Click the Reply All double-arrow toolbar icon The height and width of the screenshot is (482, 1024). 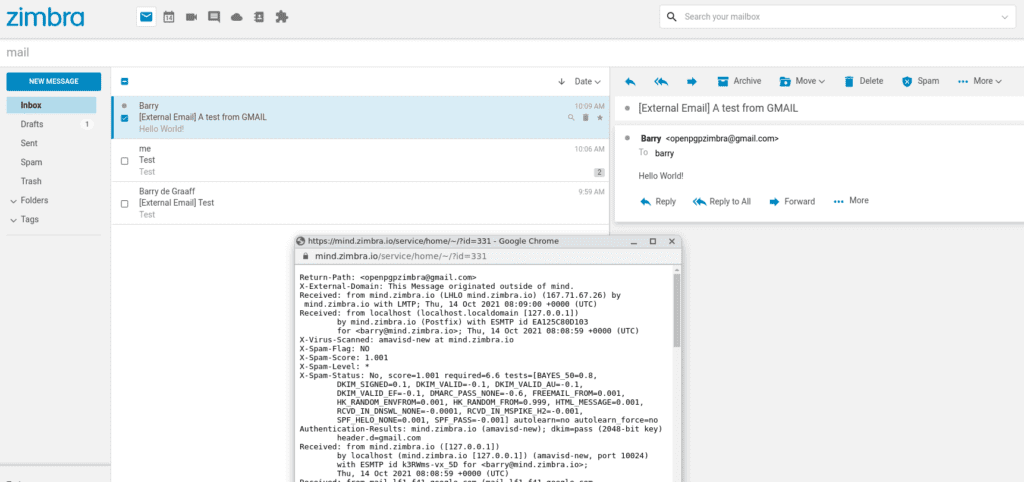point(661,82)
